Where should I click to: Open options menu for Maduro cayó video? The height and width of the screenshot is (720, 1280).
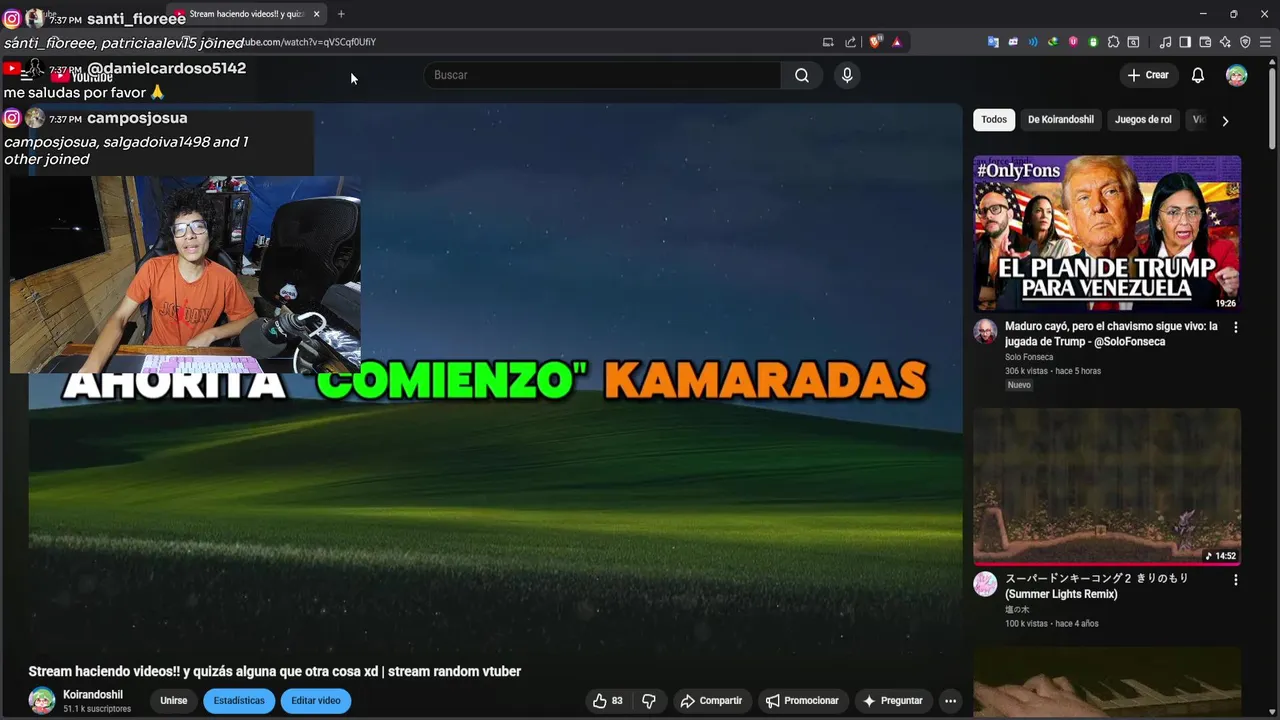(1235, 327)
